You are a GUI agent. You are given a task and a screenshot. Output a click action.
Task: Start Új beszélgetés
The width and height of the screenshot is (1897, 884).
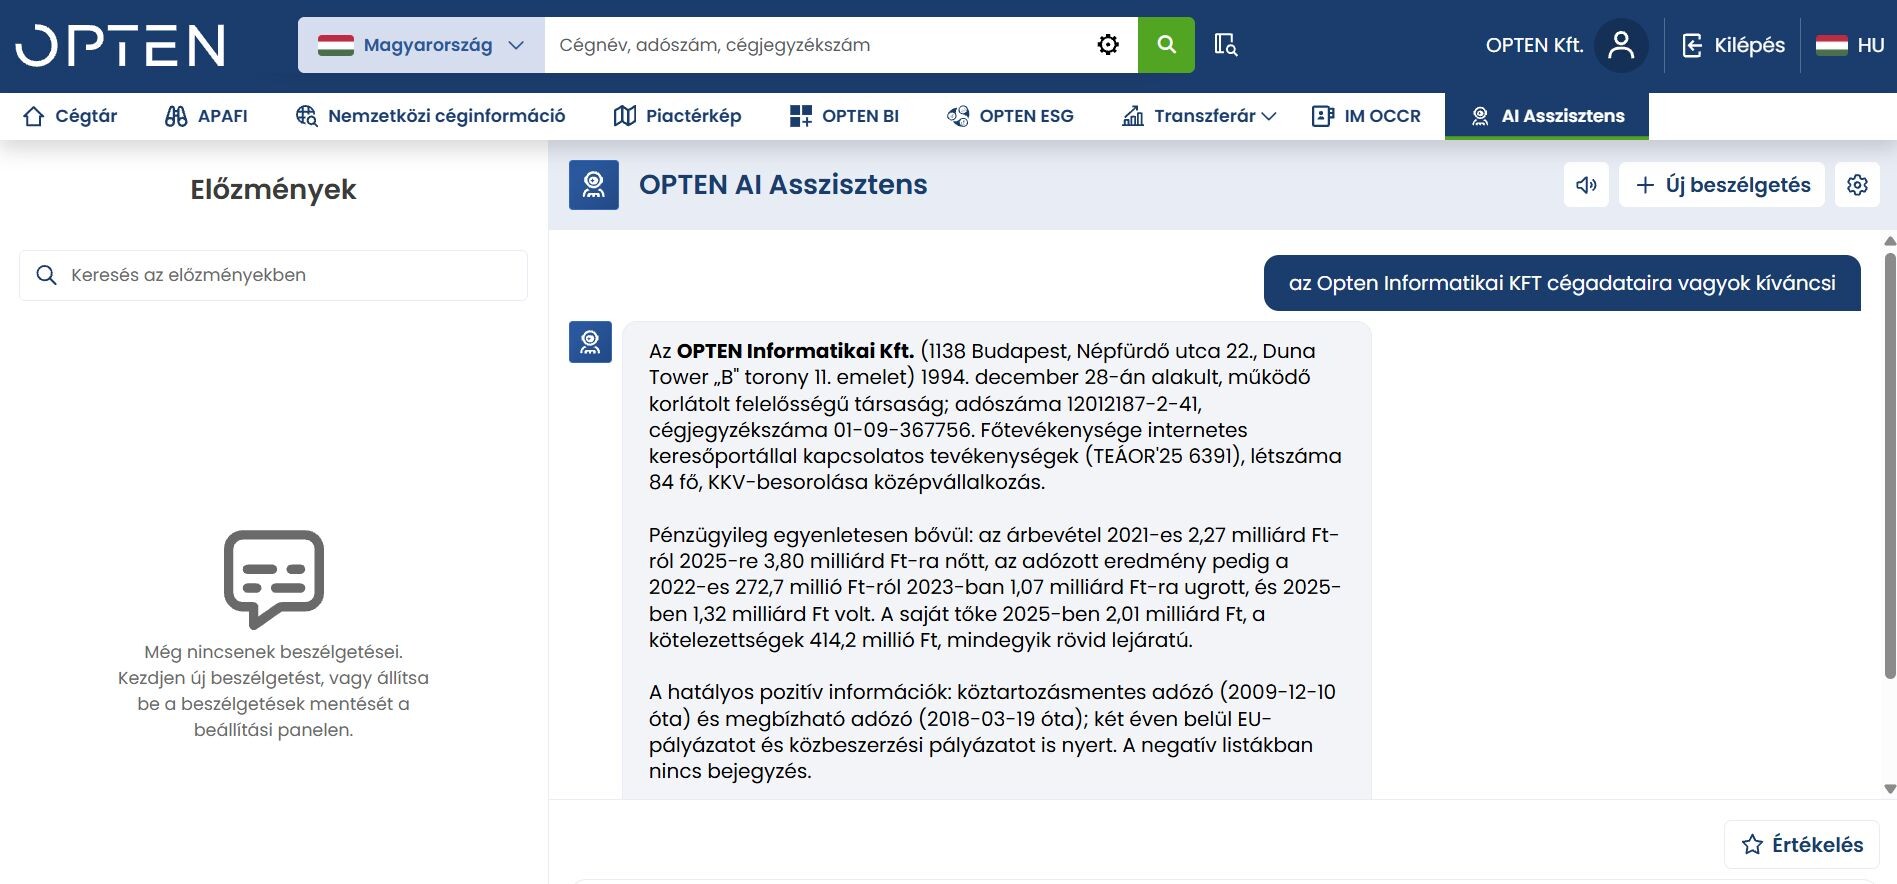[1722, 185]
